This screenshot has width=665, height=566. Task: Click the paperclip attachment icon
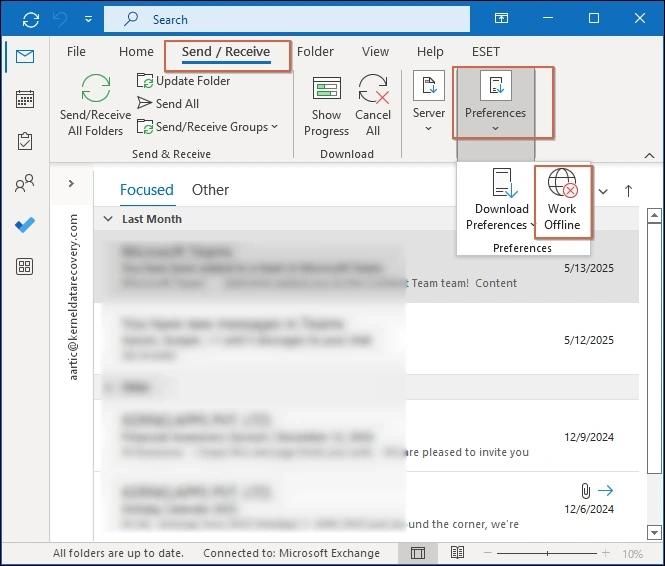click(x=585, y=491)
